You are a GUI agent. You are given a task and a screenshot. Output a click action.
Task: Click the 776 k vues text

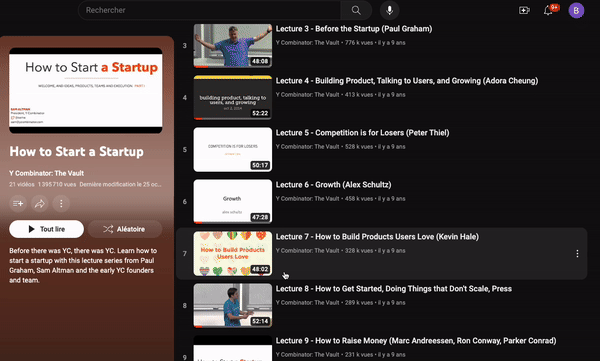coord(359,42)
